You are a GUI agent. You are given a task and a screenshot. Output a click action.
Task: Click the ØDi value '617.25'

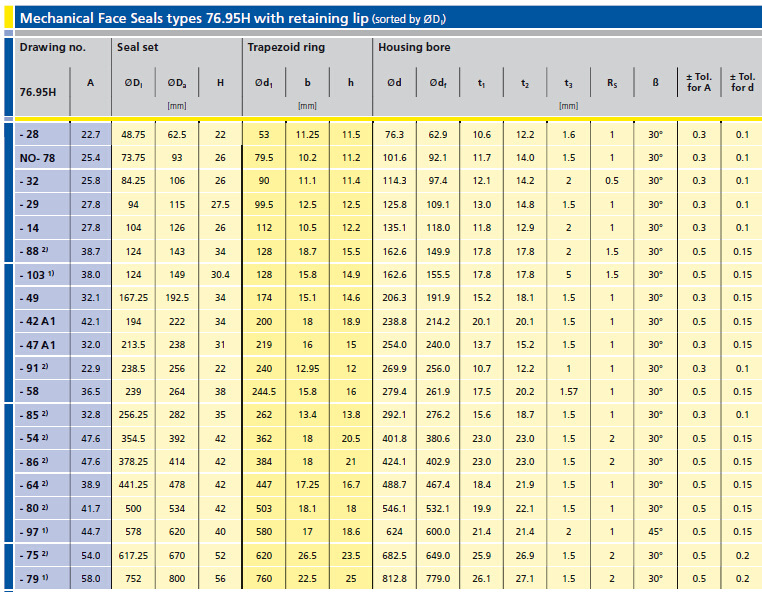pos(133,555)
